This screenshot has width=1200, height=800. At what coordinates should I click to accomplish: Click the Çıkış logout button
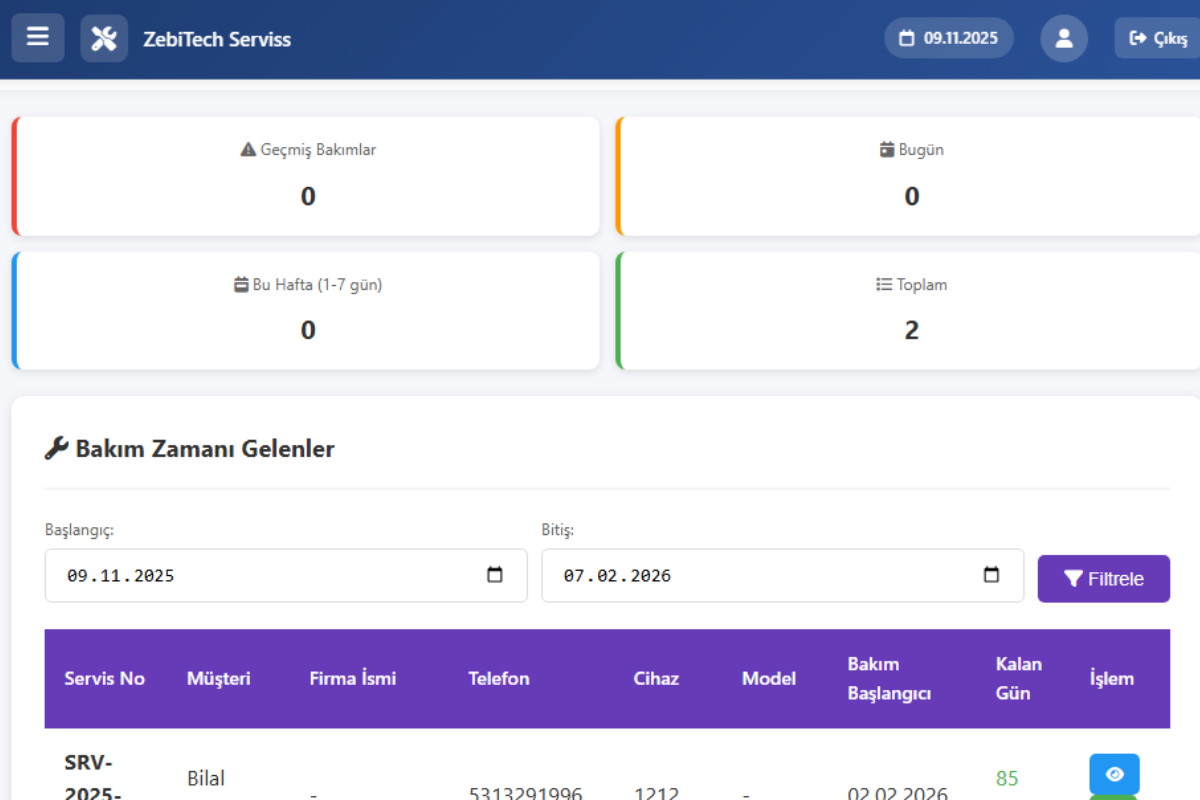coord(1158,39)
